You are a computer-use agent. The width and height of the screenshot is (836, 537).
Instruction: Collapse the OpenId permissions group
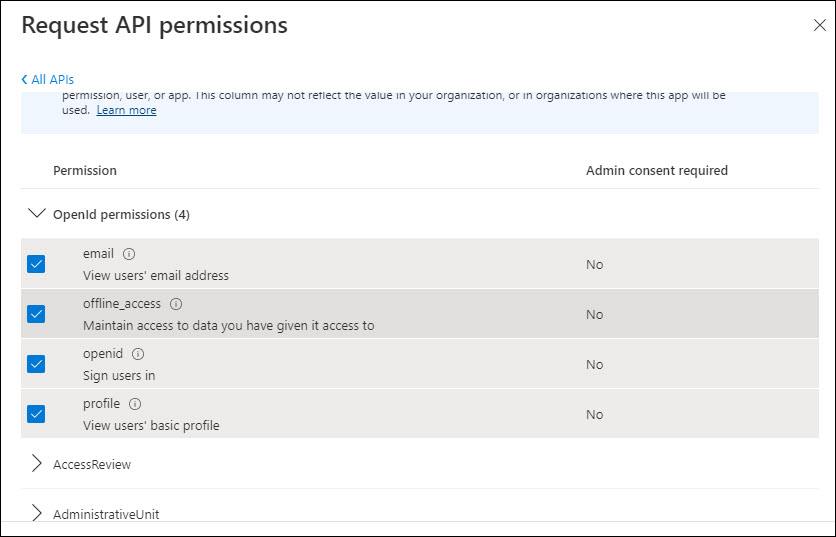(x=37, y=214)
